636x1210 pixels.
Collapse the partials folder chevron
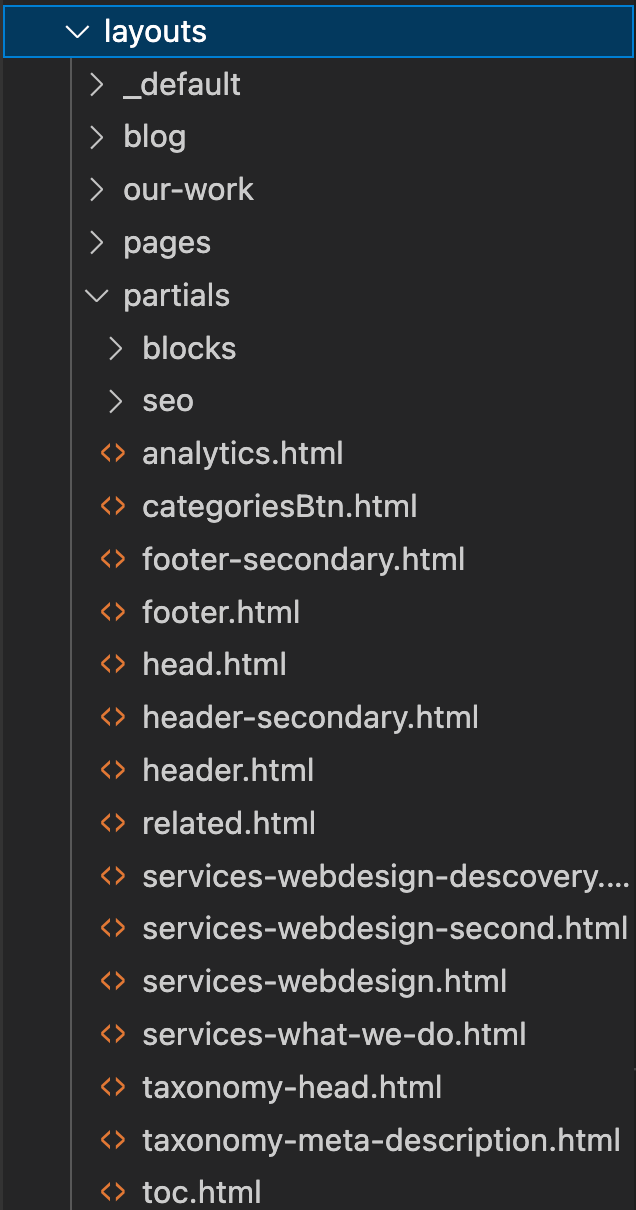pos(97,296)
